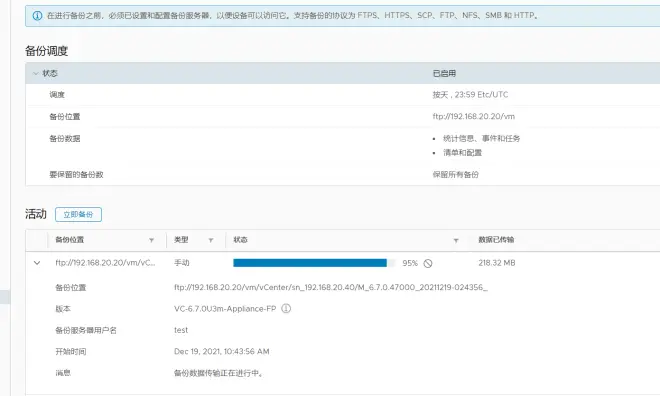The width and height of the screenshot is (660, 396).
Task: Click the start time Dec 19, 2021, 10:43:56 AM
Action: [221, 351]
